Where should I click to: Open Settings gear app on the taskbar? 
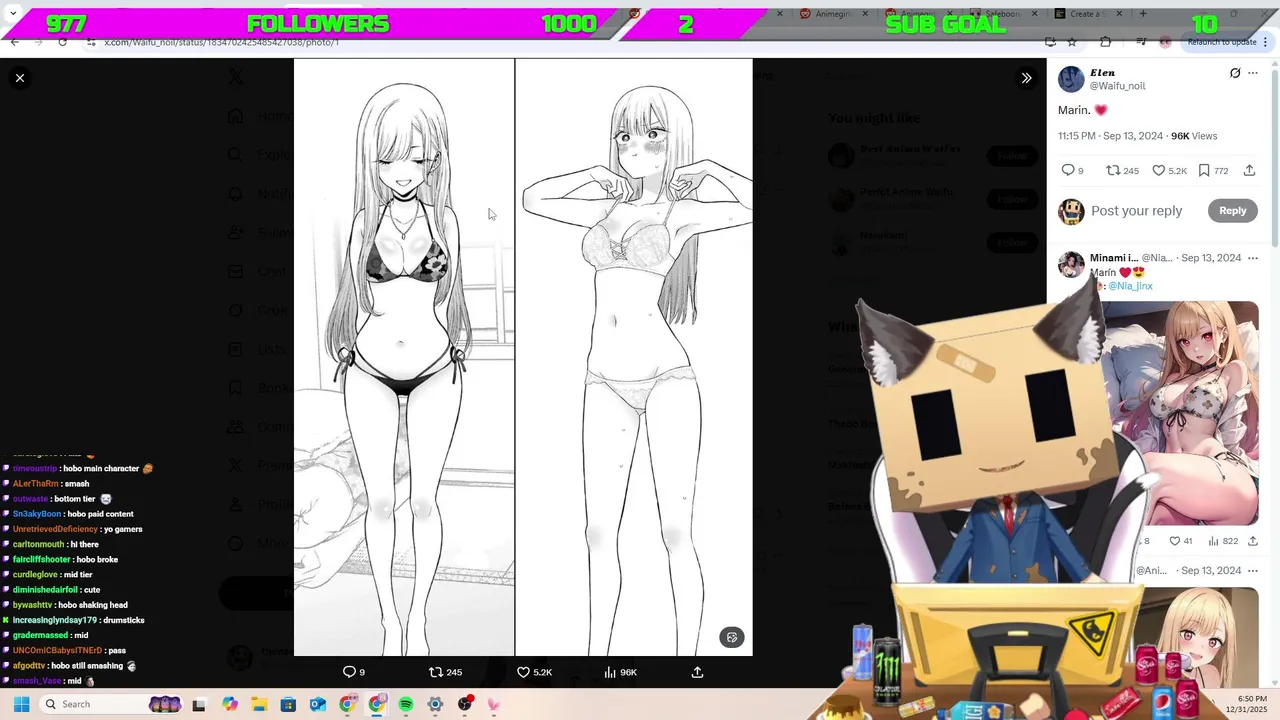click(x=435, y=704)
